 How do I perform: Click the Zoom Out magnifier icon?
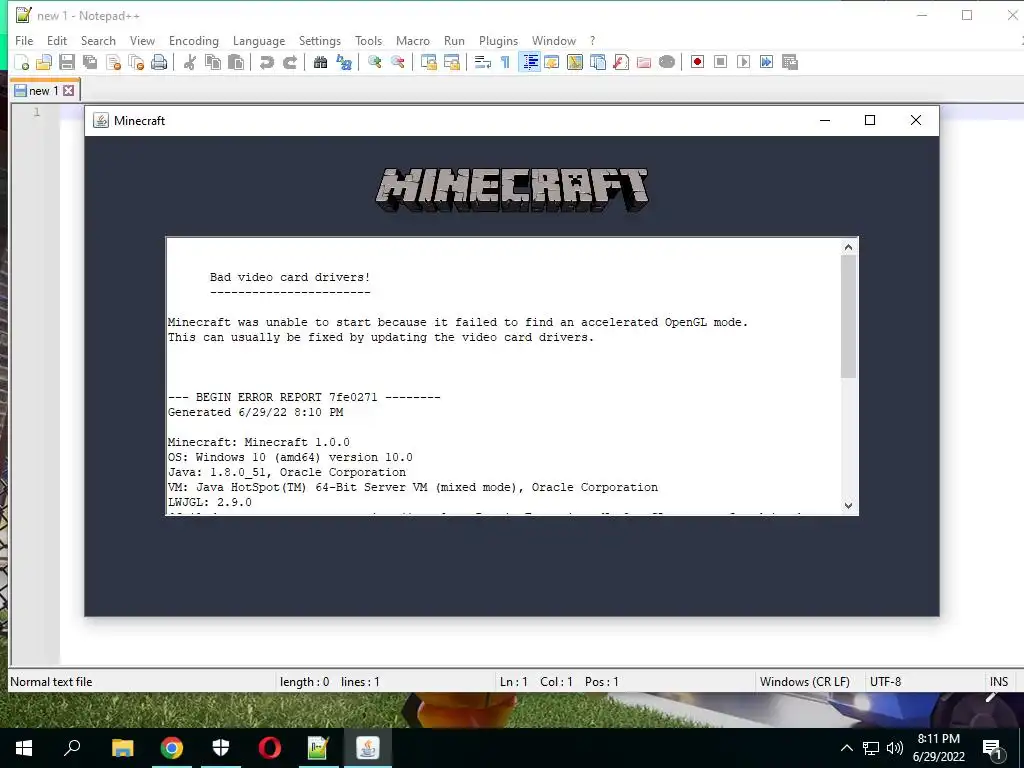[x=397, y=62]
